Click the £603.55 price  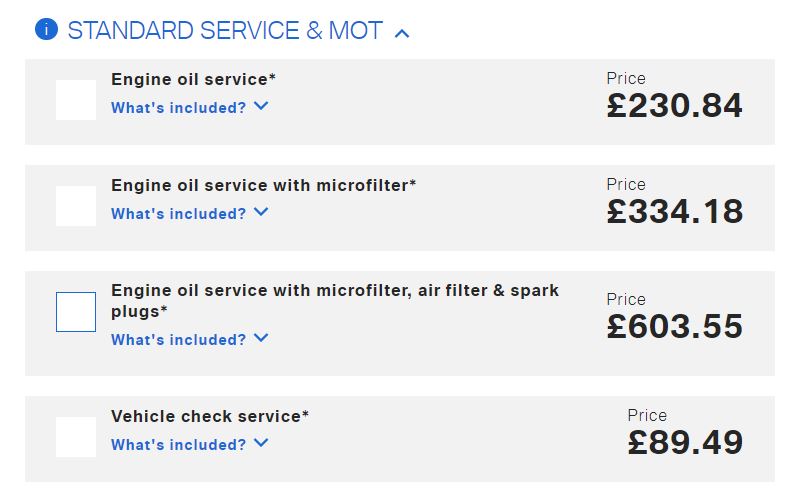tap(675, 327)
